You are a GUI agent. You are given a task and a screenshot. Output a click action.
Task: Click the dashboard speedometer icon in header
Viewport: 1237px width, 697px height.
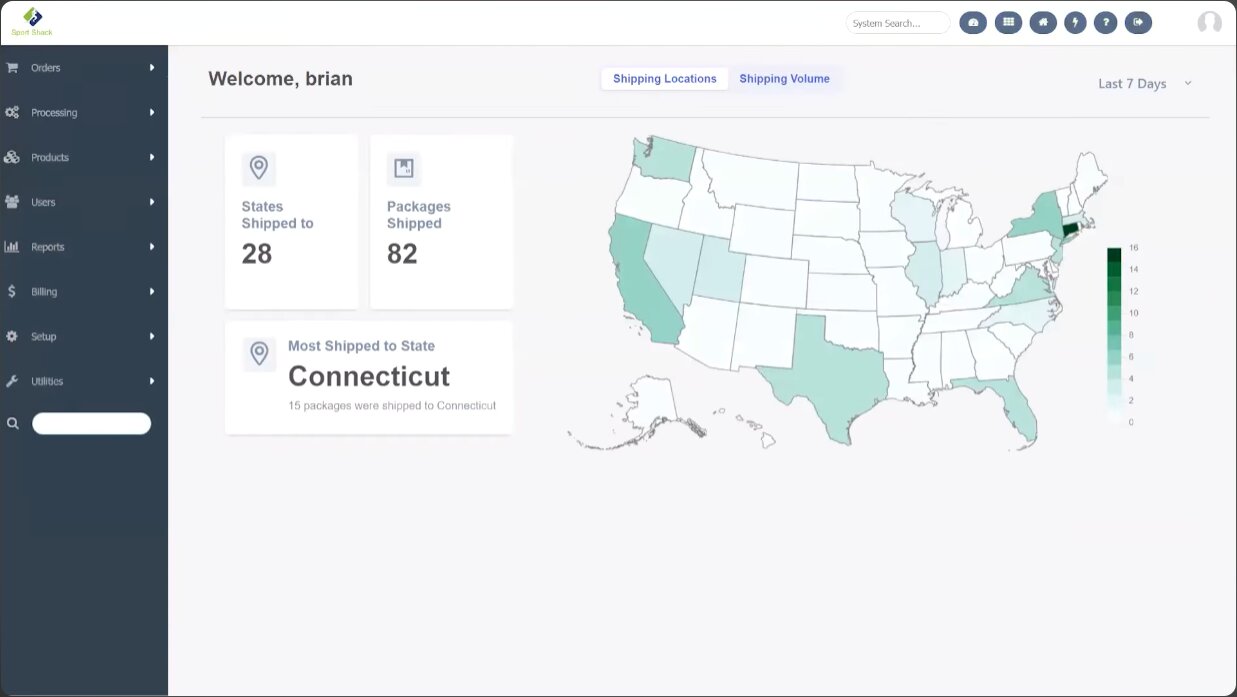973,23
